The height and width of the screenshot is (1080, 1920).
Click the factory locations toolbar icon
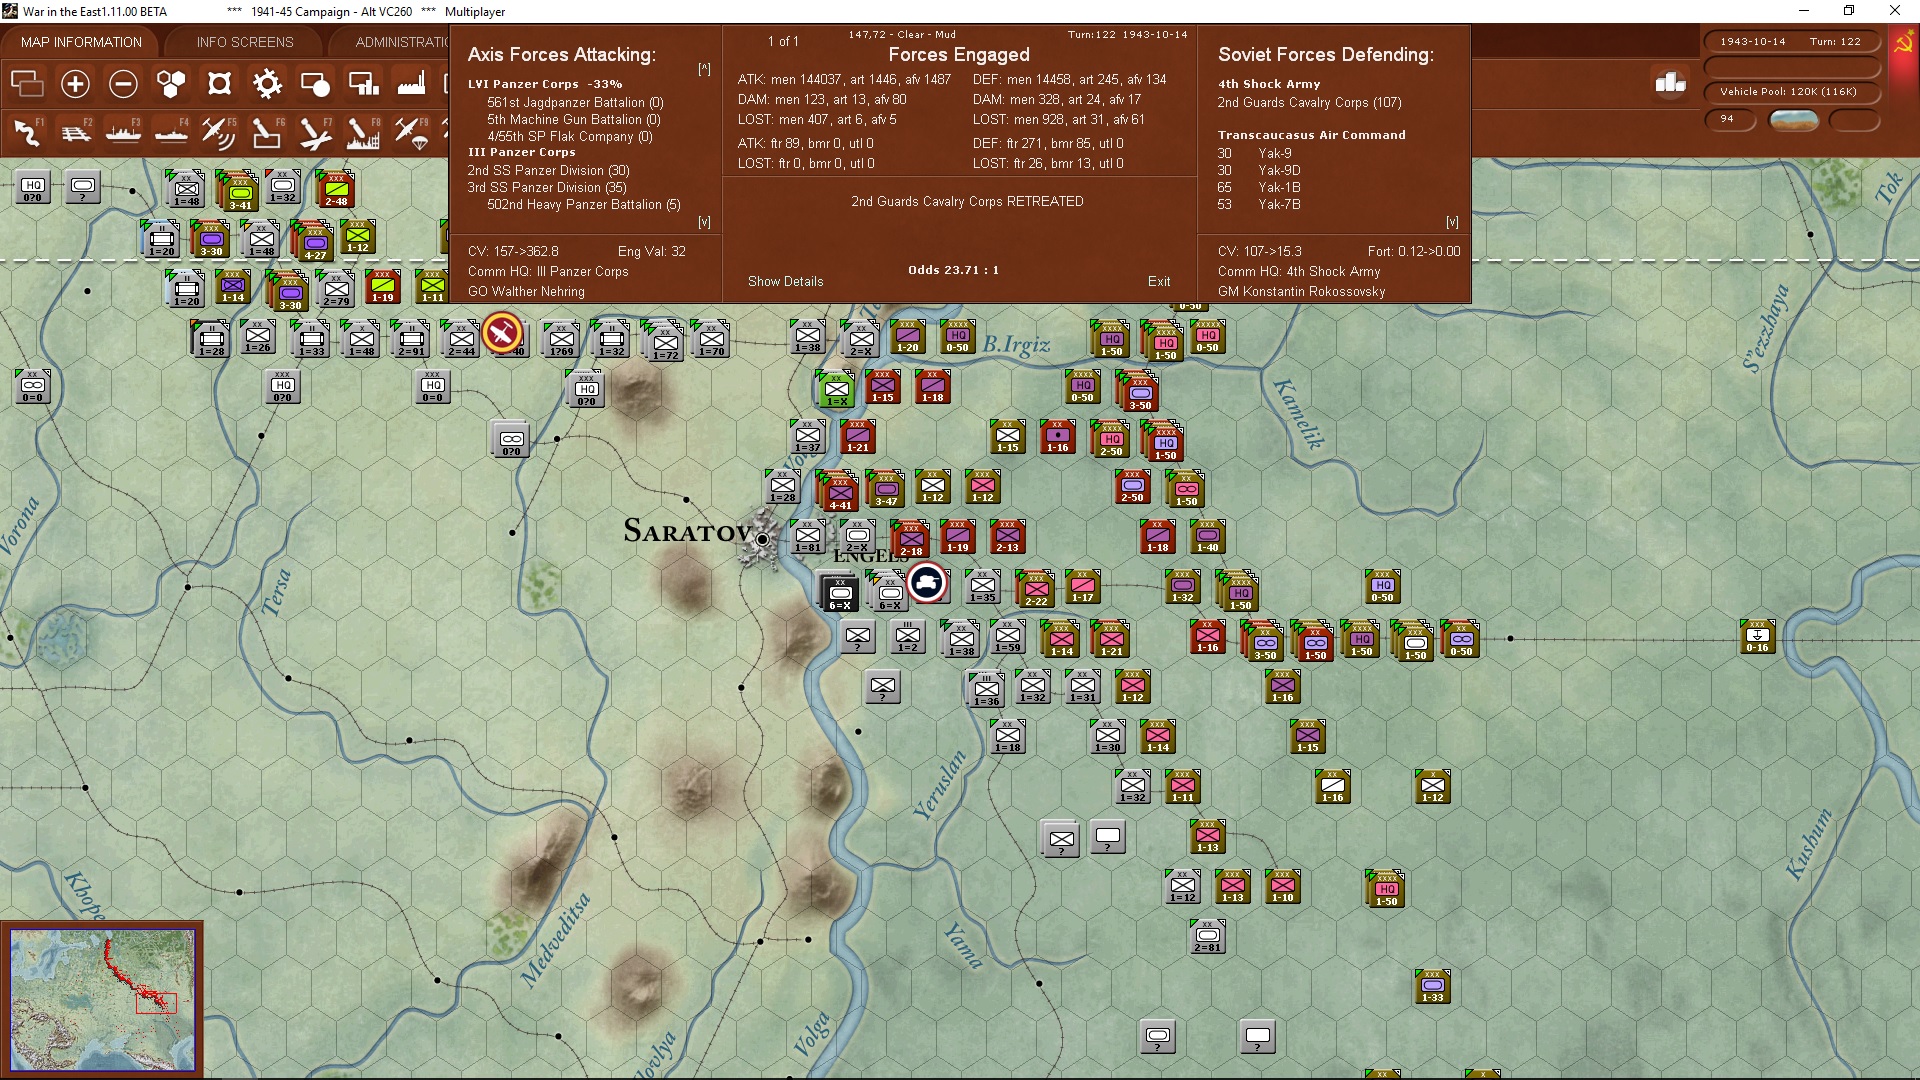pos(411,84)
